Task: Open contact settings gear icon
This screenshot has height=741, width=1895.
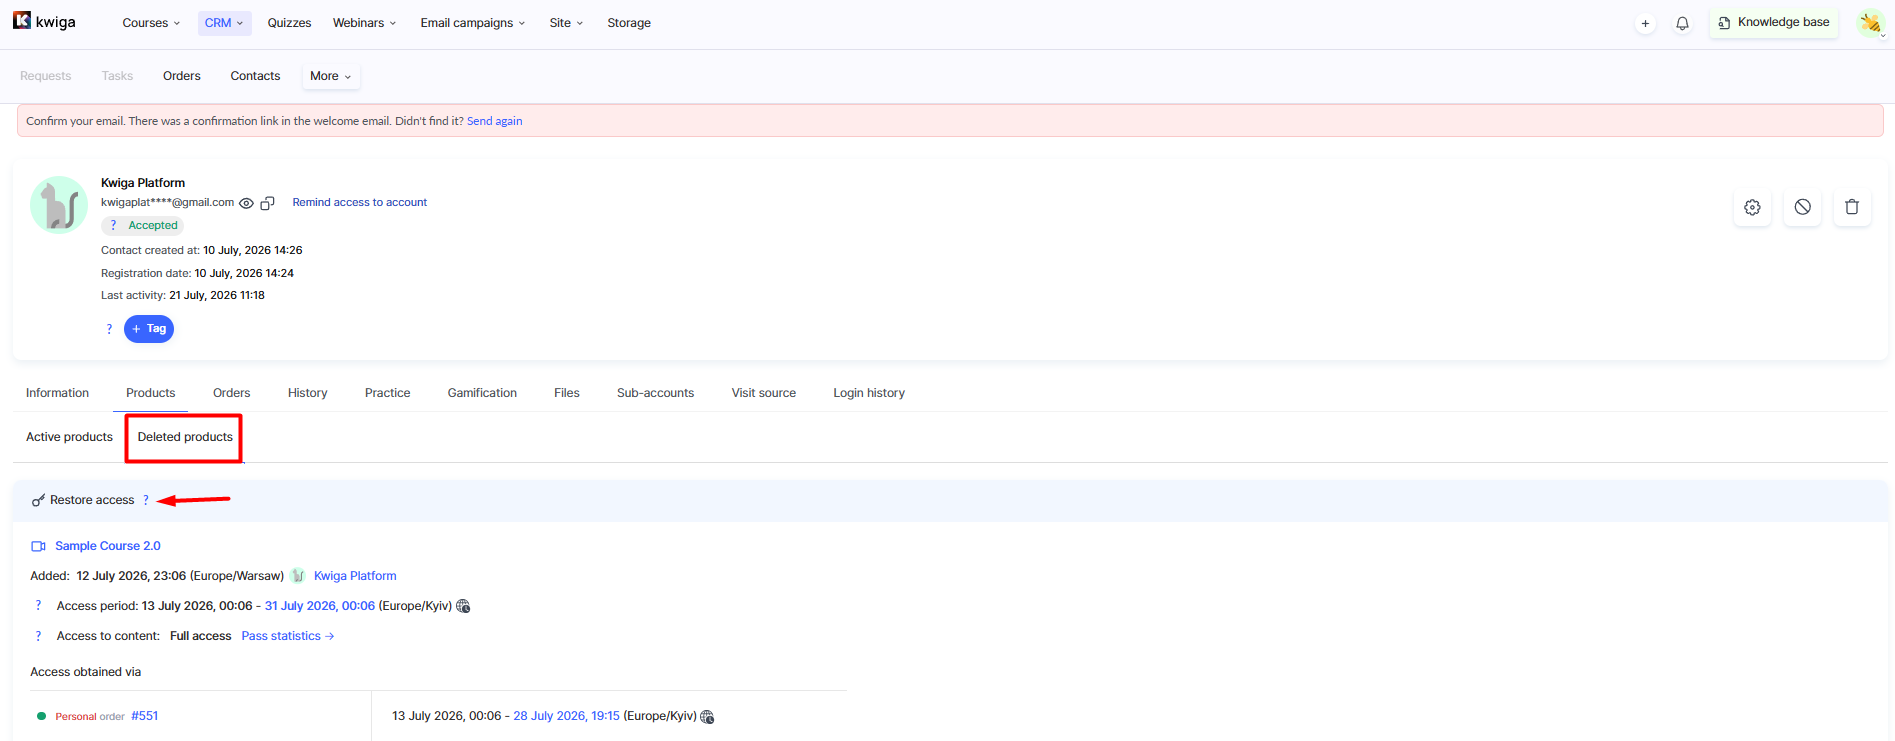Action: (1752, 207)
